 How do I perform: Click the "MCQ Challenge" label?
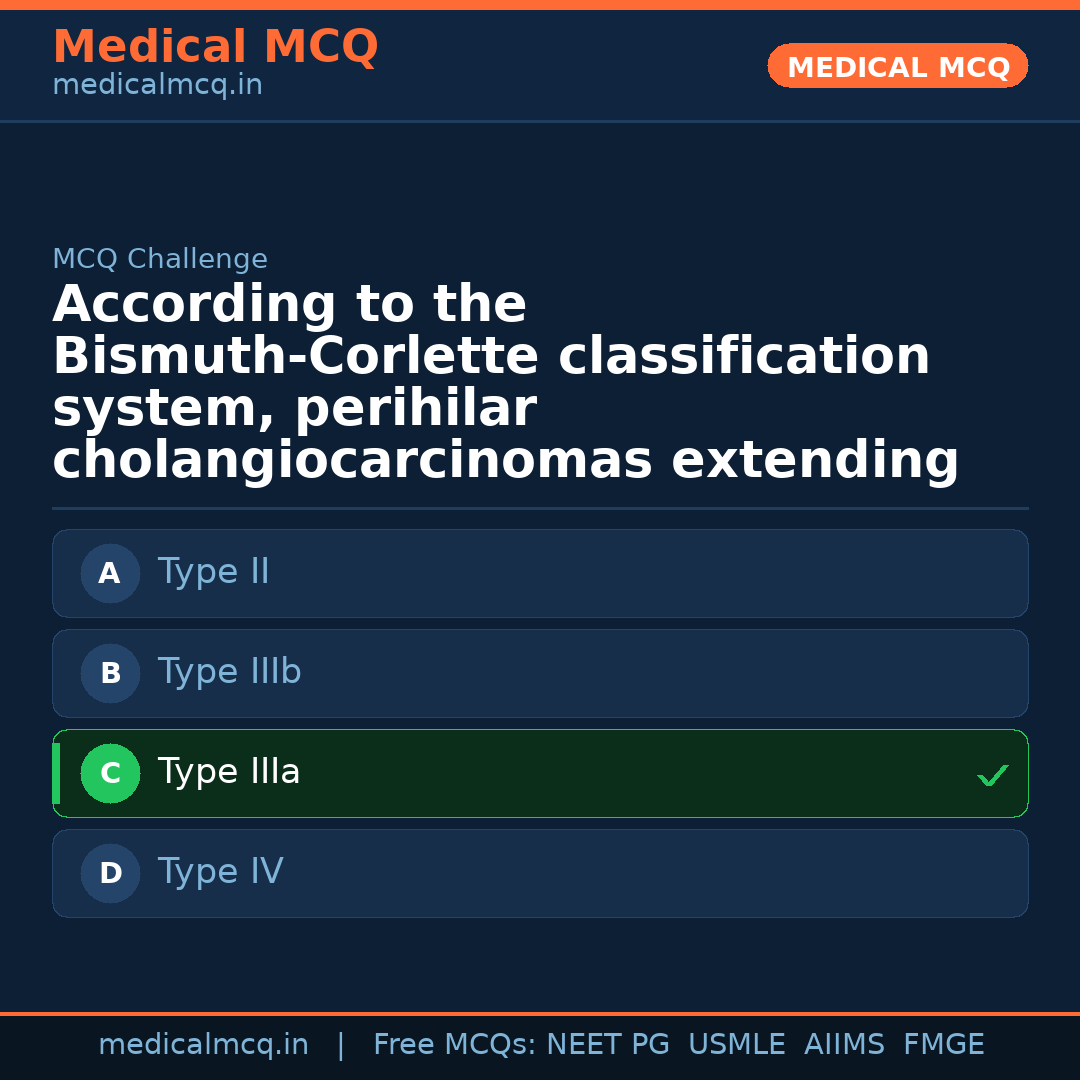tap(160, 260)
